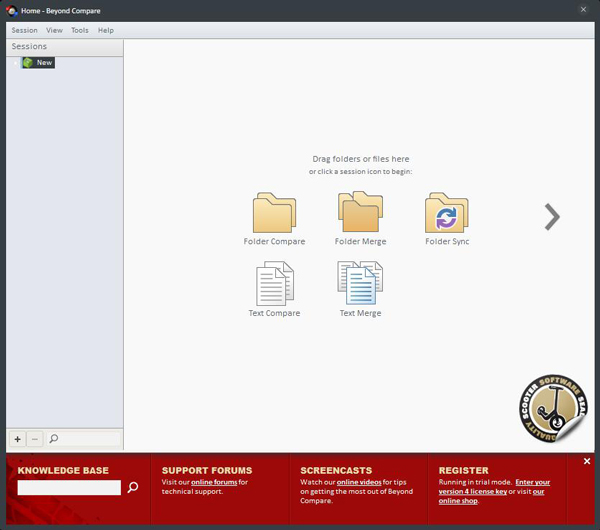Follow the online forums link
Screen dimensions: 600x530
[214, 482]
